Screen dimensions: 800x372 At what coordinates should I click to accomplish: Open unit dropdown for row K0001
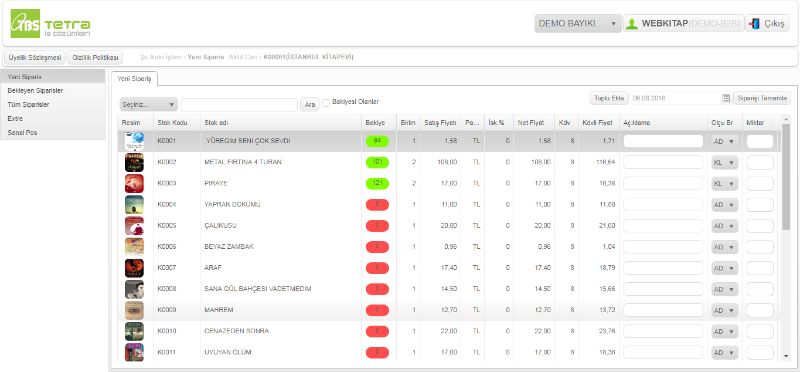click(724, 141)
